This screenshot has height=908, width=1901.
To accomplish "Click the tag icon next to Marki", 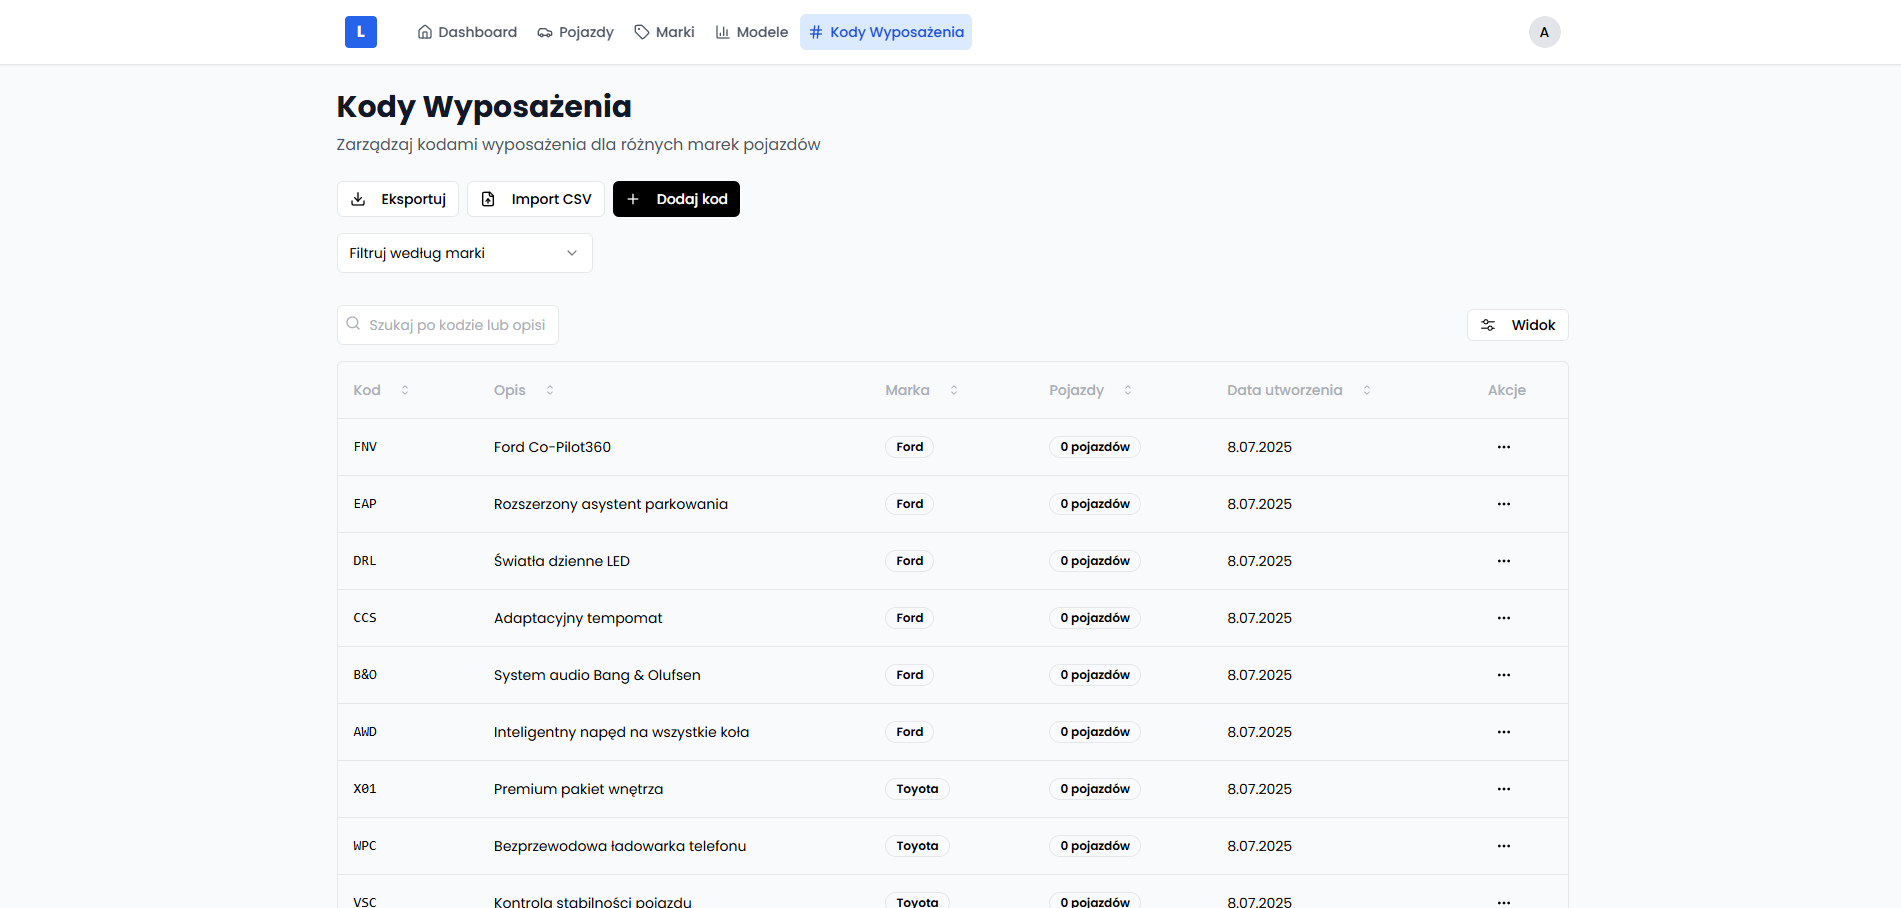I will click(x=640, y=31).
